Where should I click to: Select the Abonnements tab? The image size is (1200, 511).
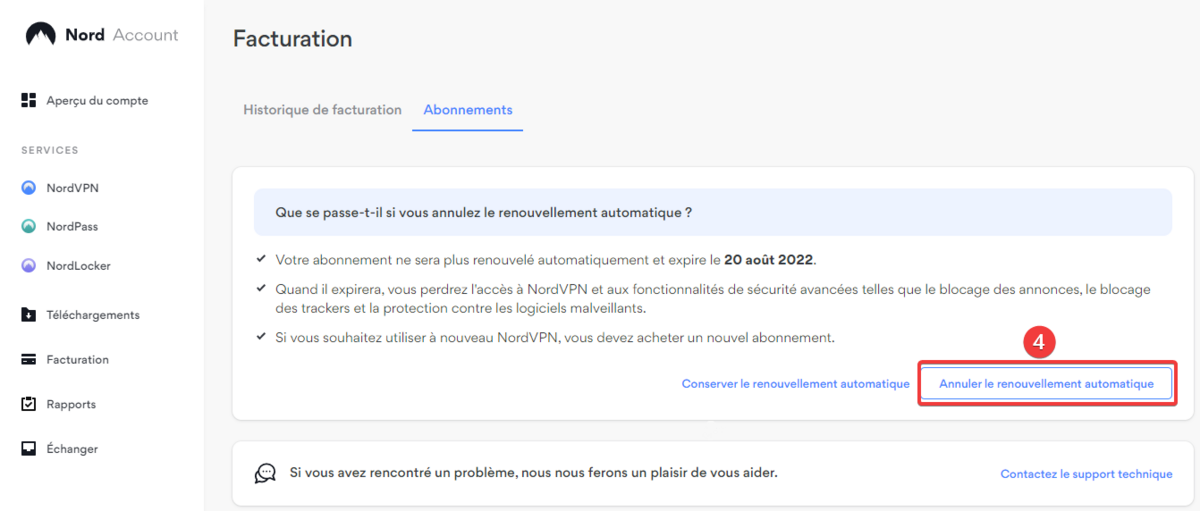(x=468, y=110)
